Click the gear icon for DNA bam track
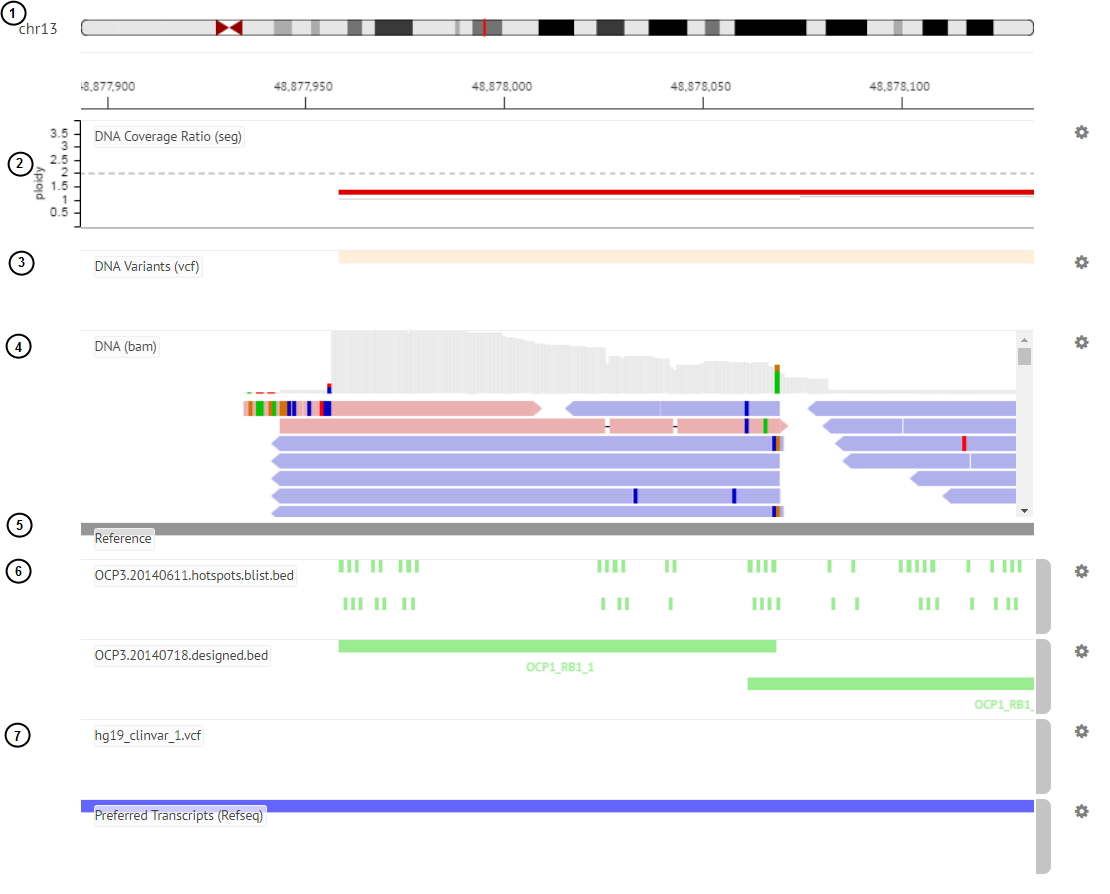 pos(1081,342)
